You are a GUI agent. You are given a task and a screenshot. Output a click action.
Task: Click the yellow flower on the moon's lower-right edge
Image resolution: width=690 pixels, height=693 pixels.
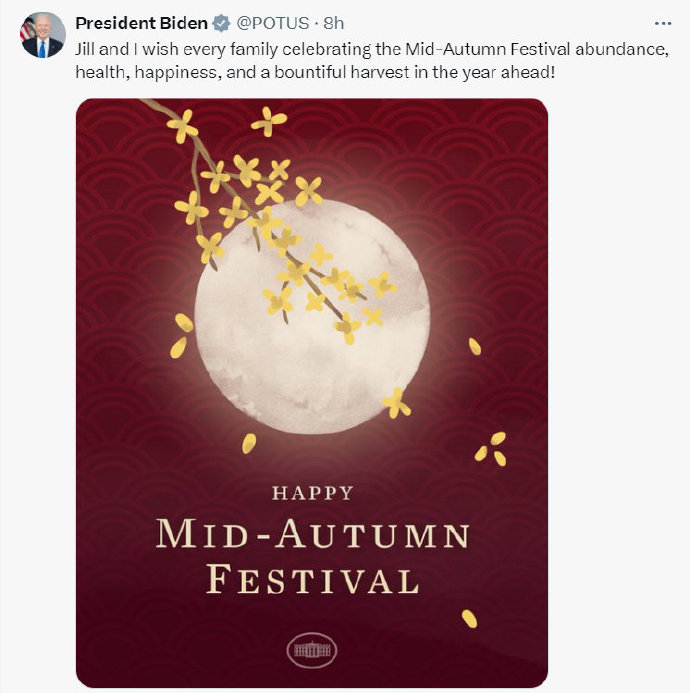(396, 403)
